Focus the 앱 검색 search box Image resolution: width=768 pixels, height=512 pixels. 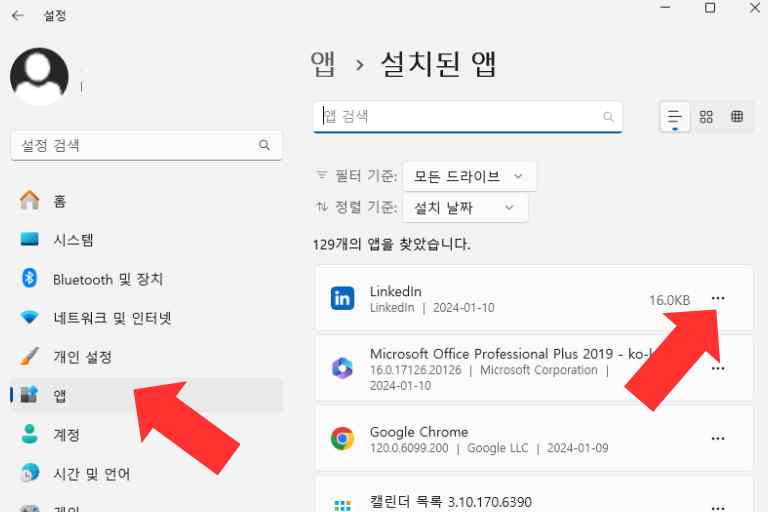pyautogui.click(x=468, y=117)
